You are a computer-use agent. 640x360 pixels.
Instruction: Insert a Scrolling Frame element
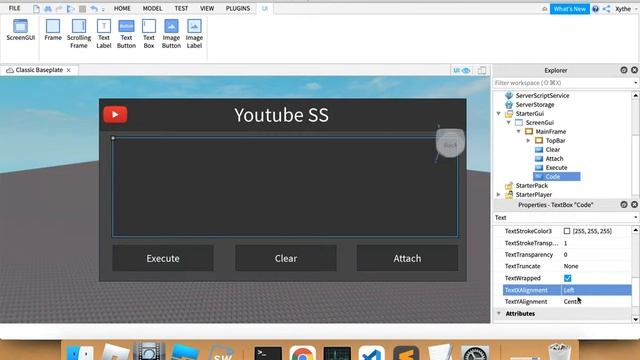click(x=79, y=34)
